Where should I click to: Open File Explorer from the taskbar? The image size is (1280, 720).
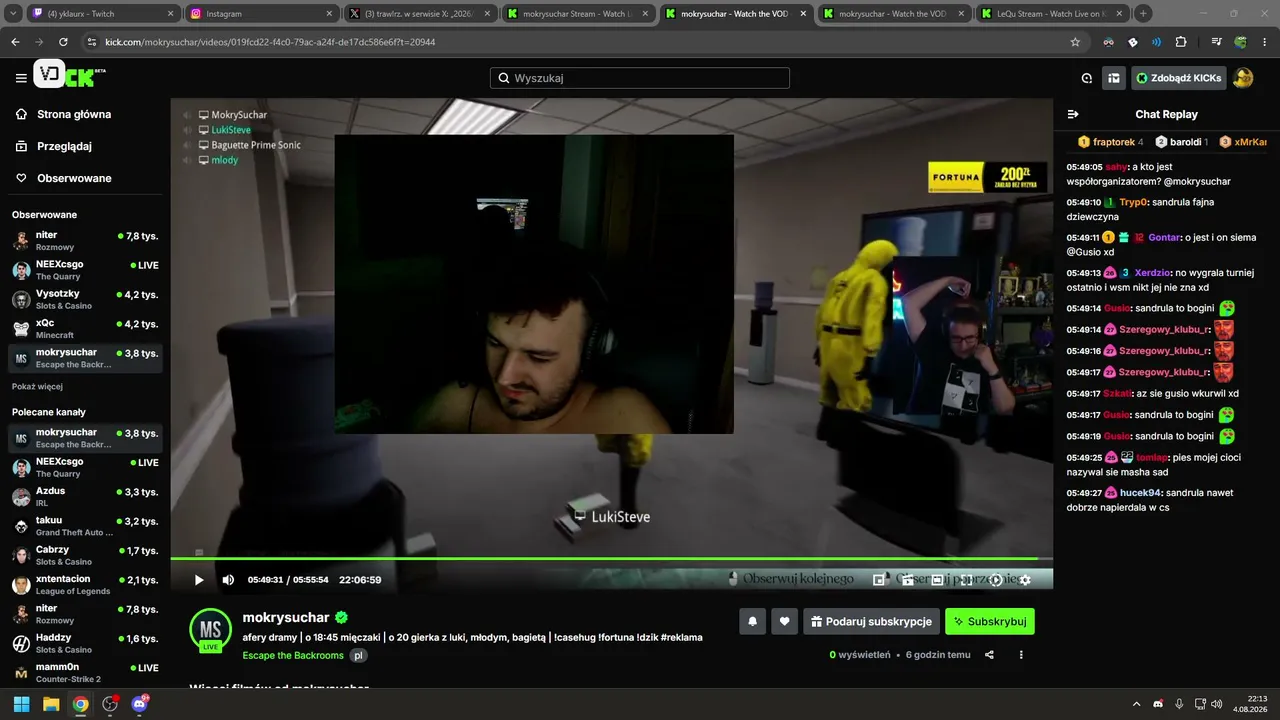click(x=51, y=704)
